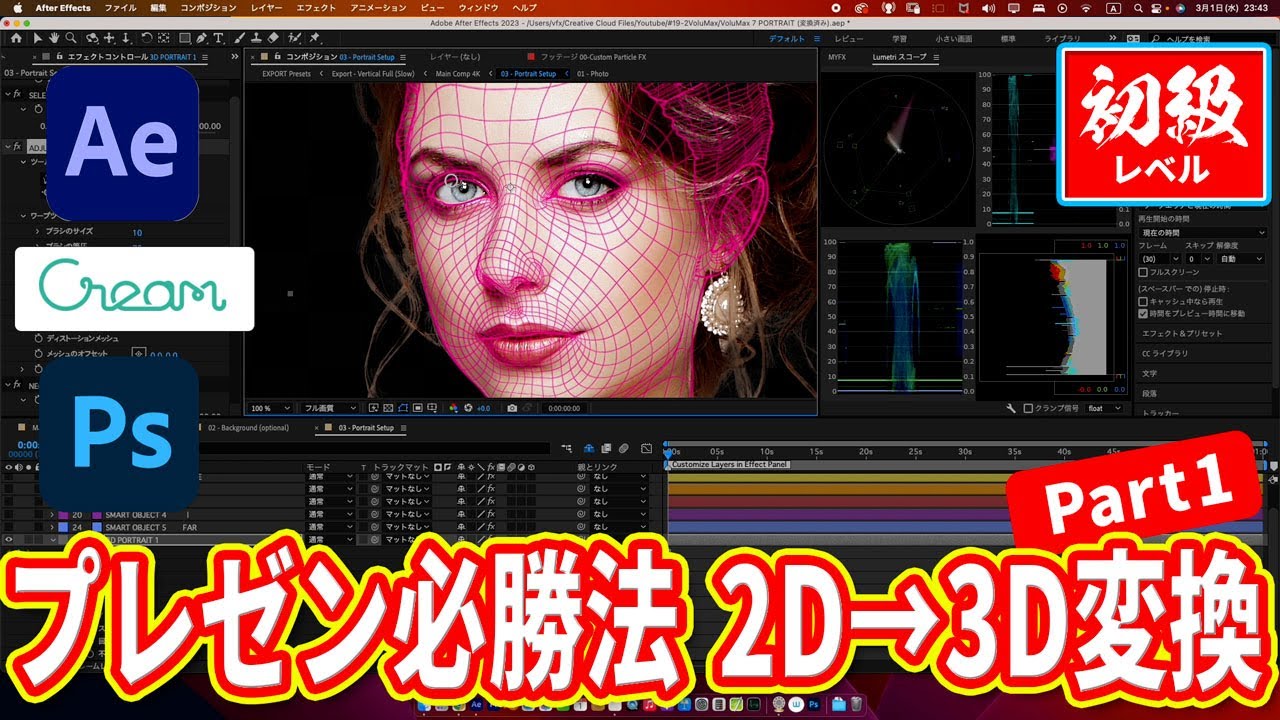Toggle キャッシュ中なら再生 checkbox
Screen dimensions: 1280x720
point(1143,300)
